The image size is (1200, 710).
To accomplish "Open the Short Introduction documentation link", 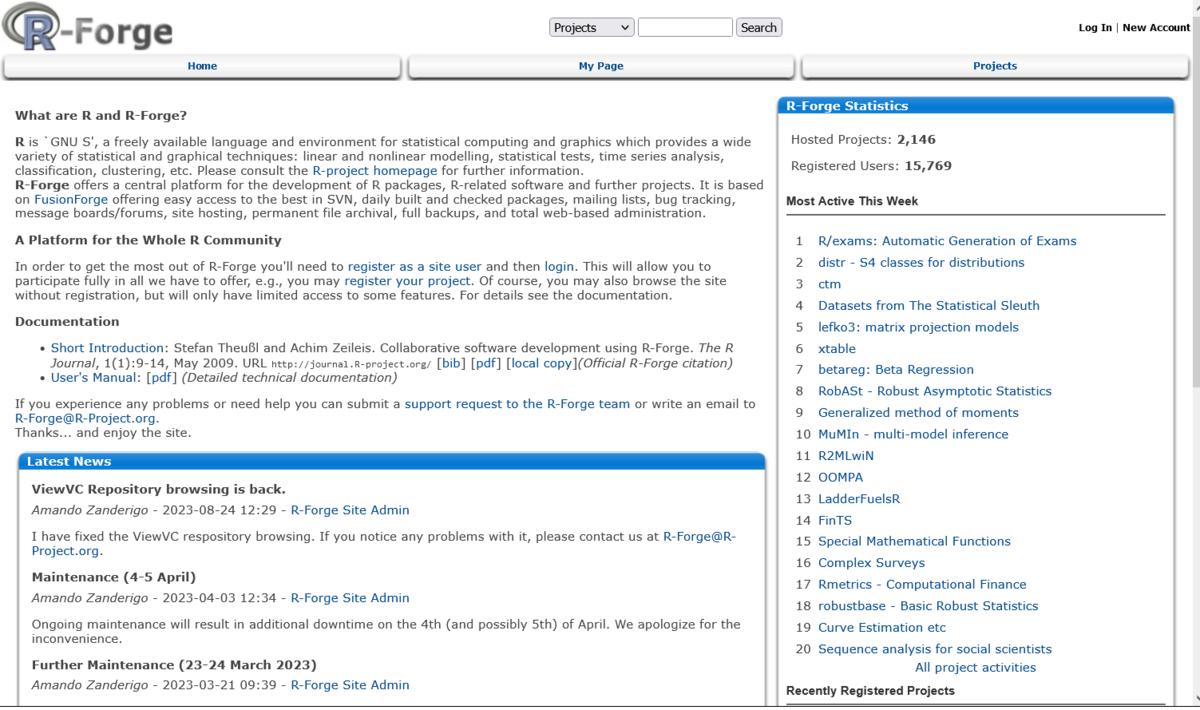I will (106, 348).
